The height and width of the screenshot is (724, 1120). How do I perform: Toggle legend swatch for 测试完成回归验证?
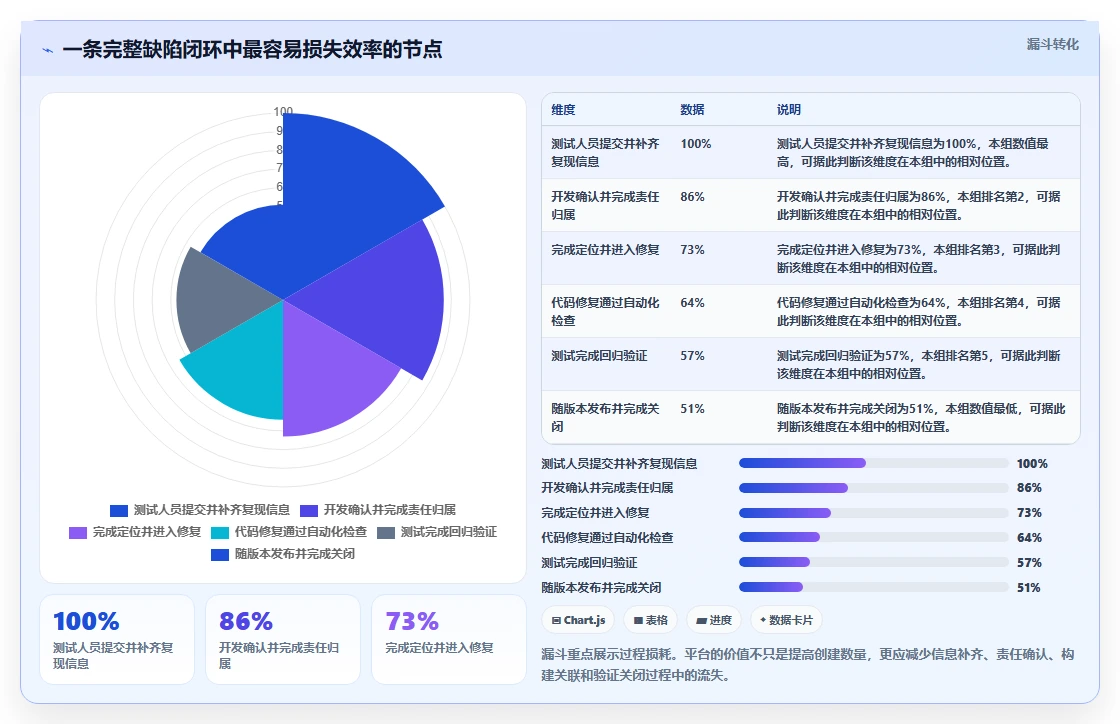coord(386,533)
